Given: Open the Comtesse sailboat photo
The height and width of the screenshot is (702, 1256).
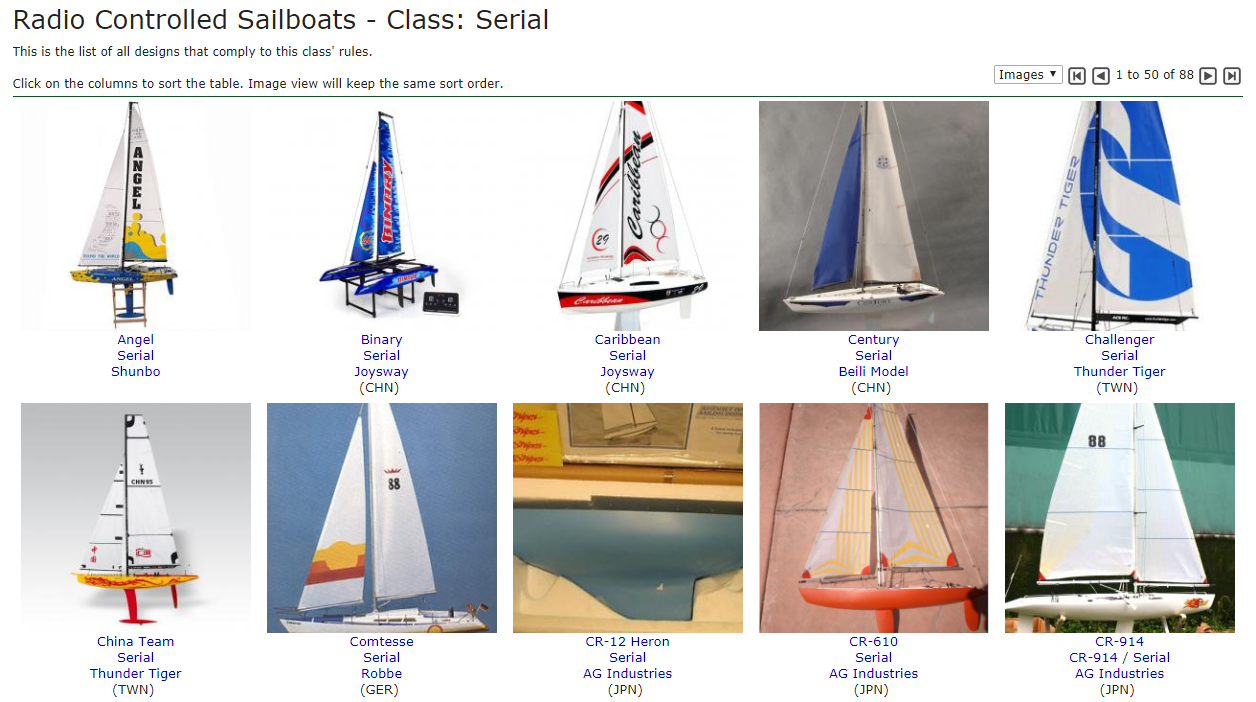Looking at the screenshot, I should click(x=382, y=518).
